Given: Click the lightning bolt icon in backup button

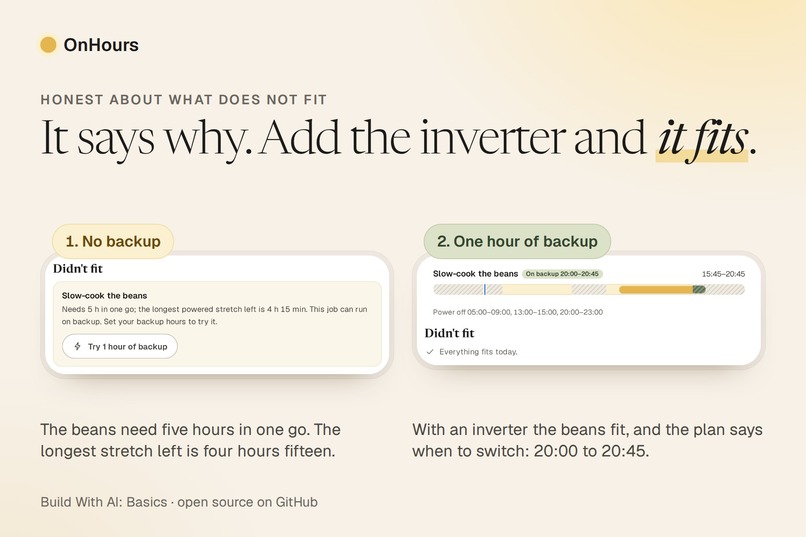Looking at the screenshot, I should (x=78, y=346).
